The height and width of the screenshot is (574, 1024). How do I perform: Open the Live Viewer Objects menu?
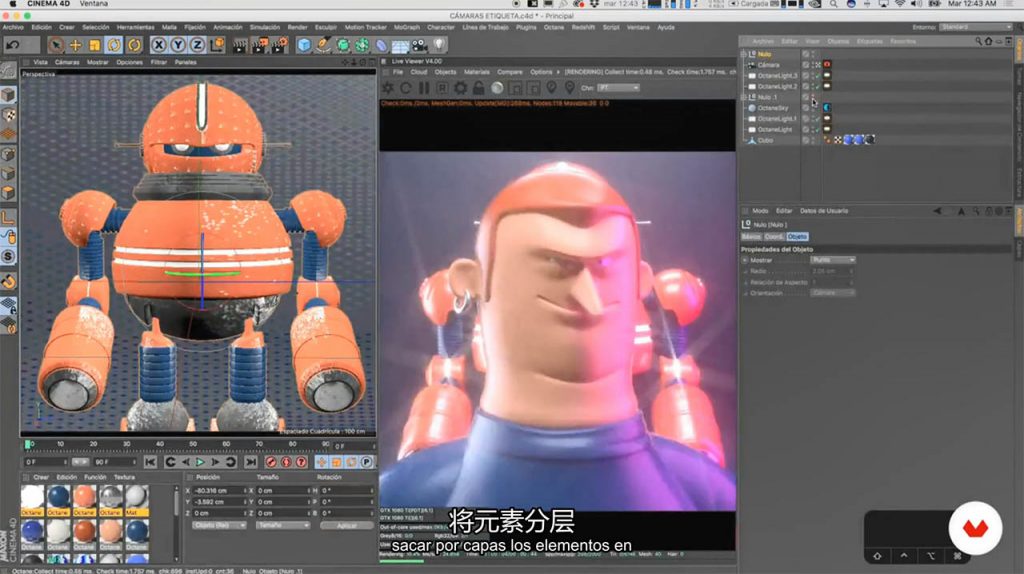(x=445, y=72)
